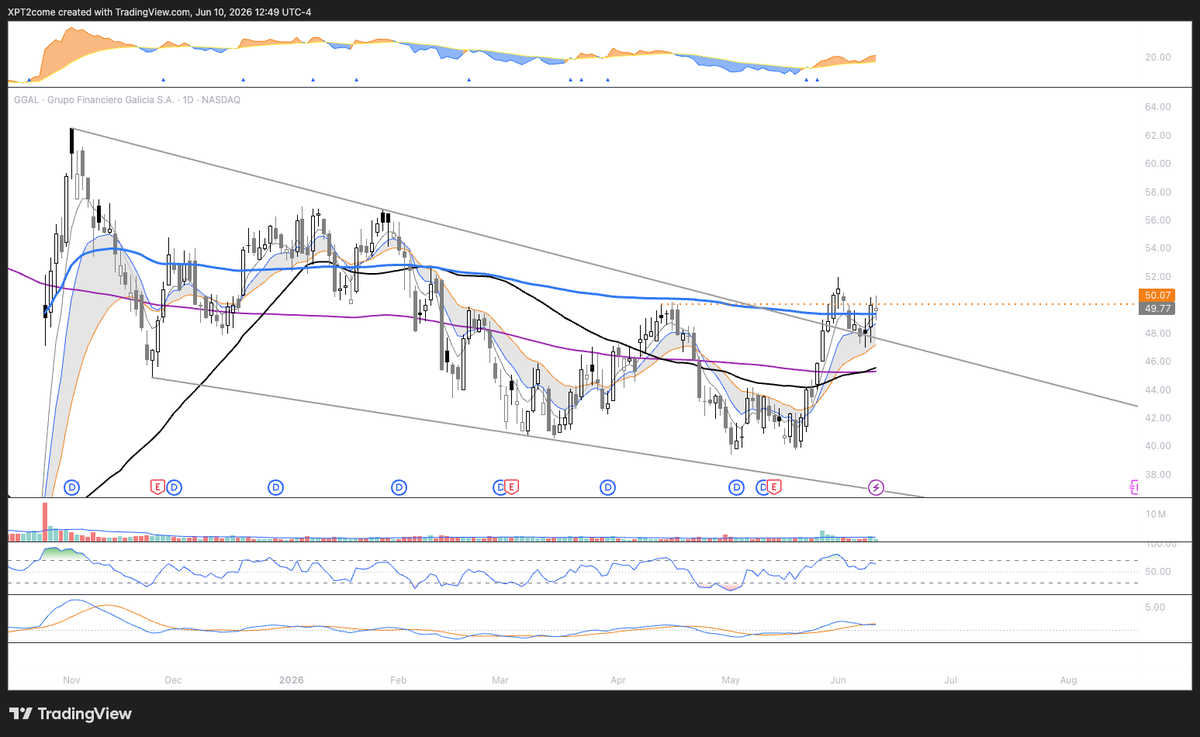
Task: Open the purple lightning event marker in June
Action: coord(876,487)
